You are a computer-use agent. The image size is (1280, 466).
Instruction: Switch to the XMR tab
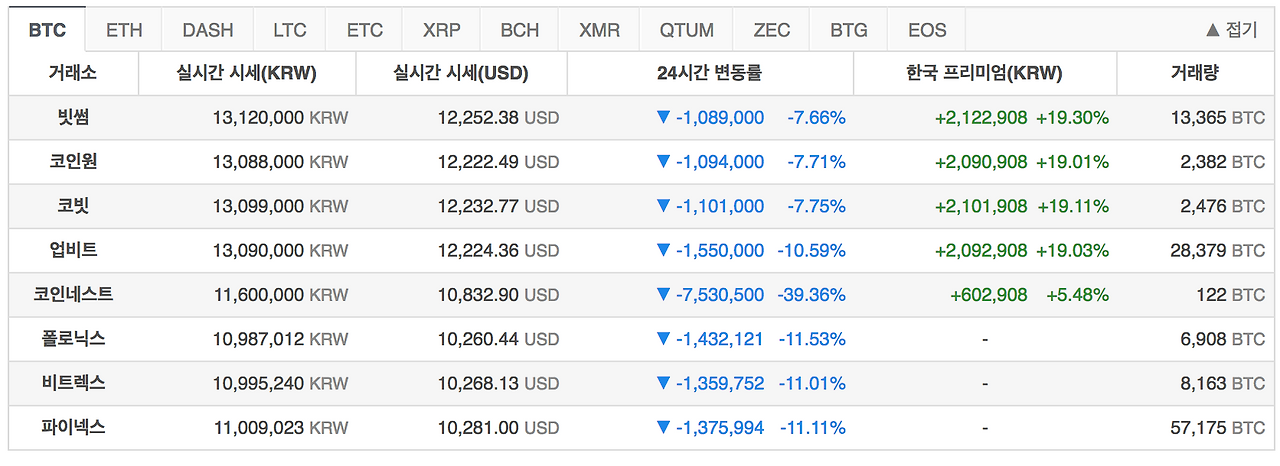tap(599, 30)
